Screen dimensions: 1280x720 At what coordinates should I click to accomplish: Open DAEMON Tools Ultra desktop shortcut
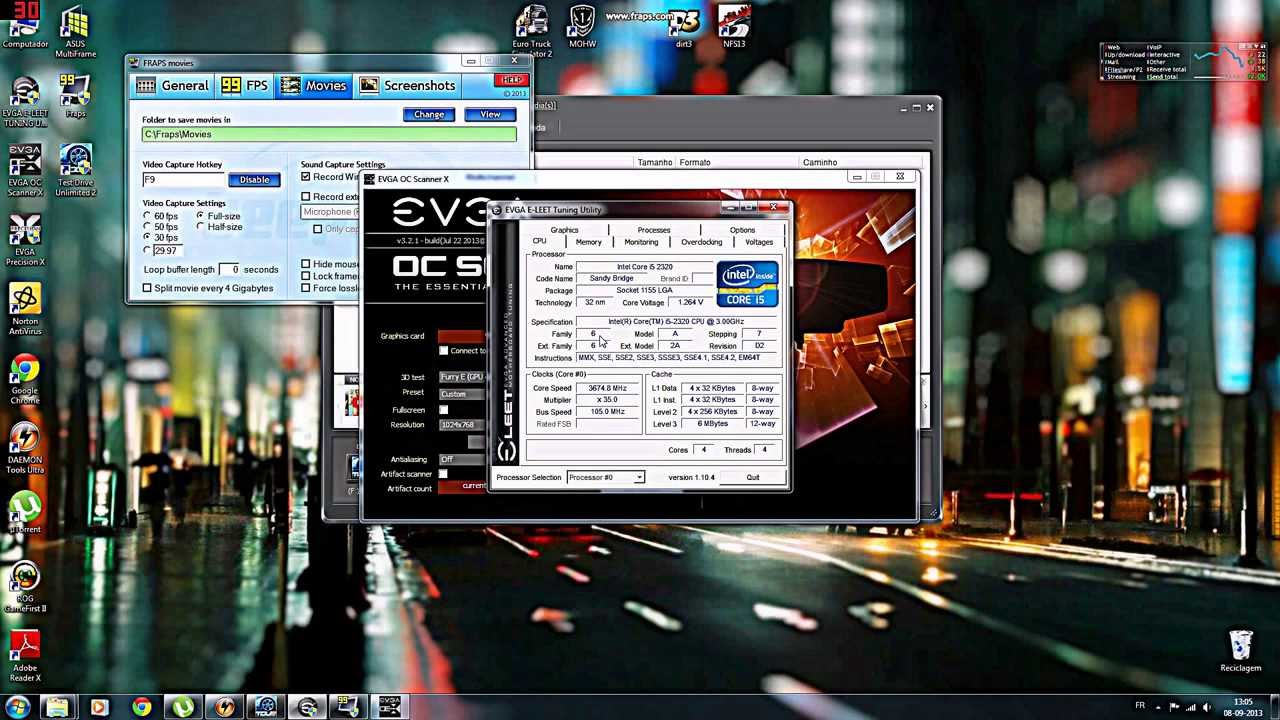coord(26,450)
